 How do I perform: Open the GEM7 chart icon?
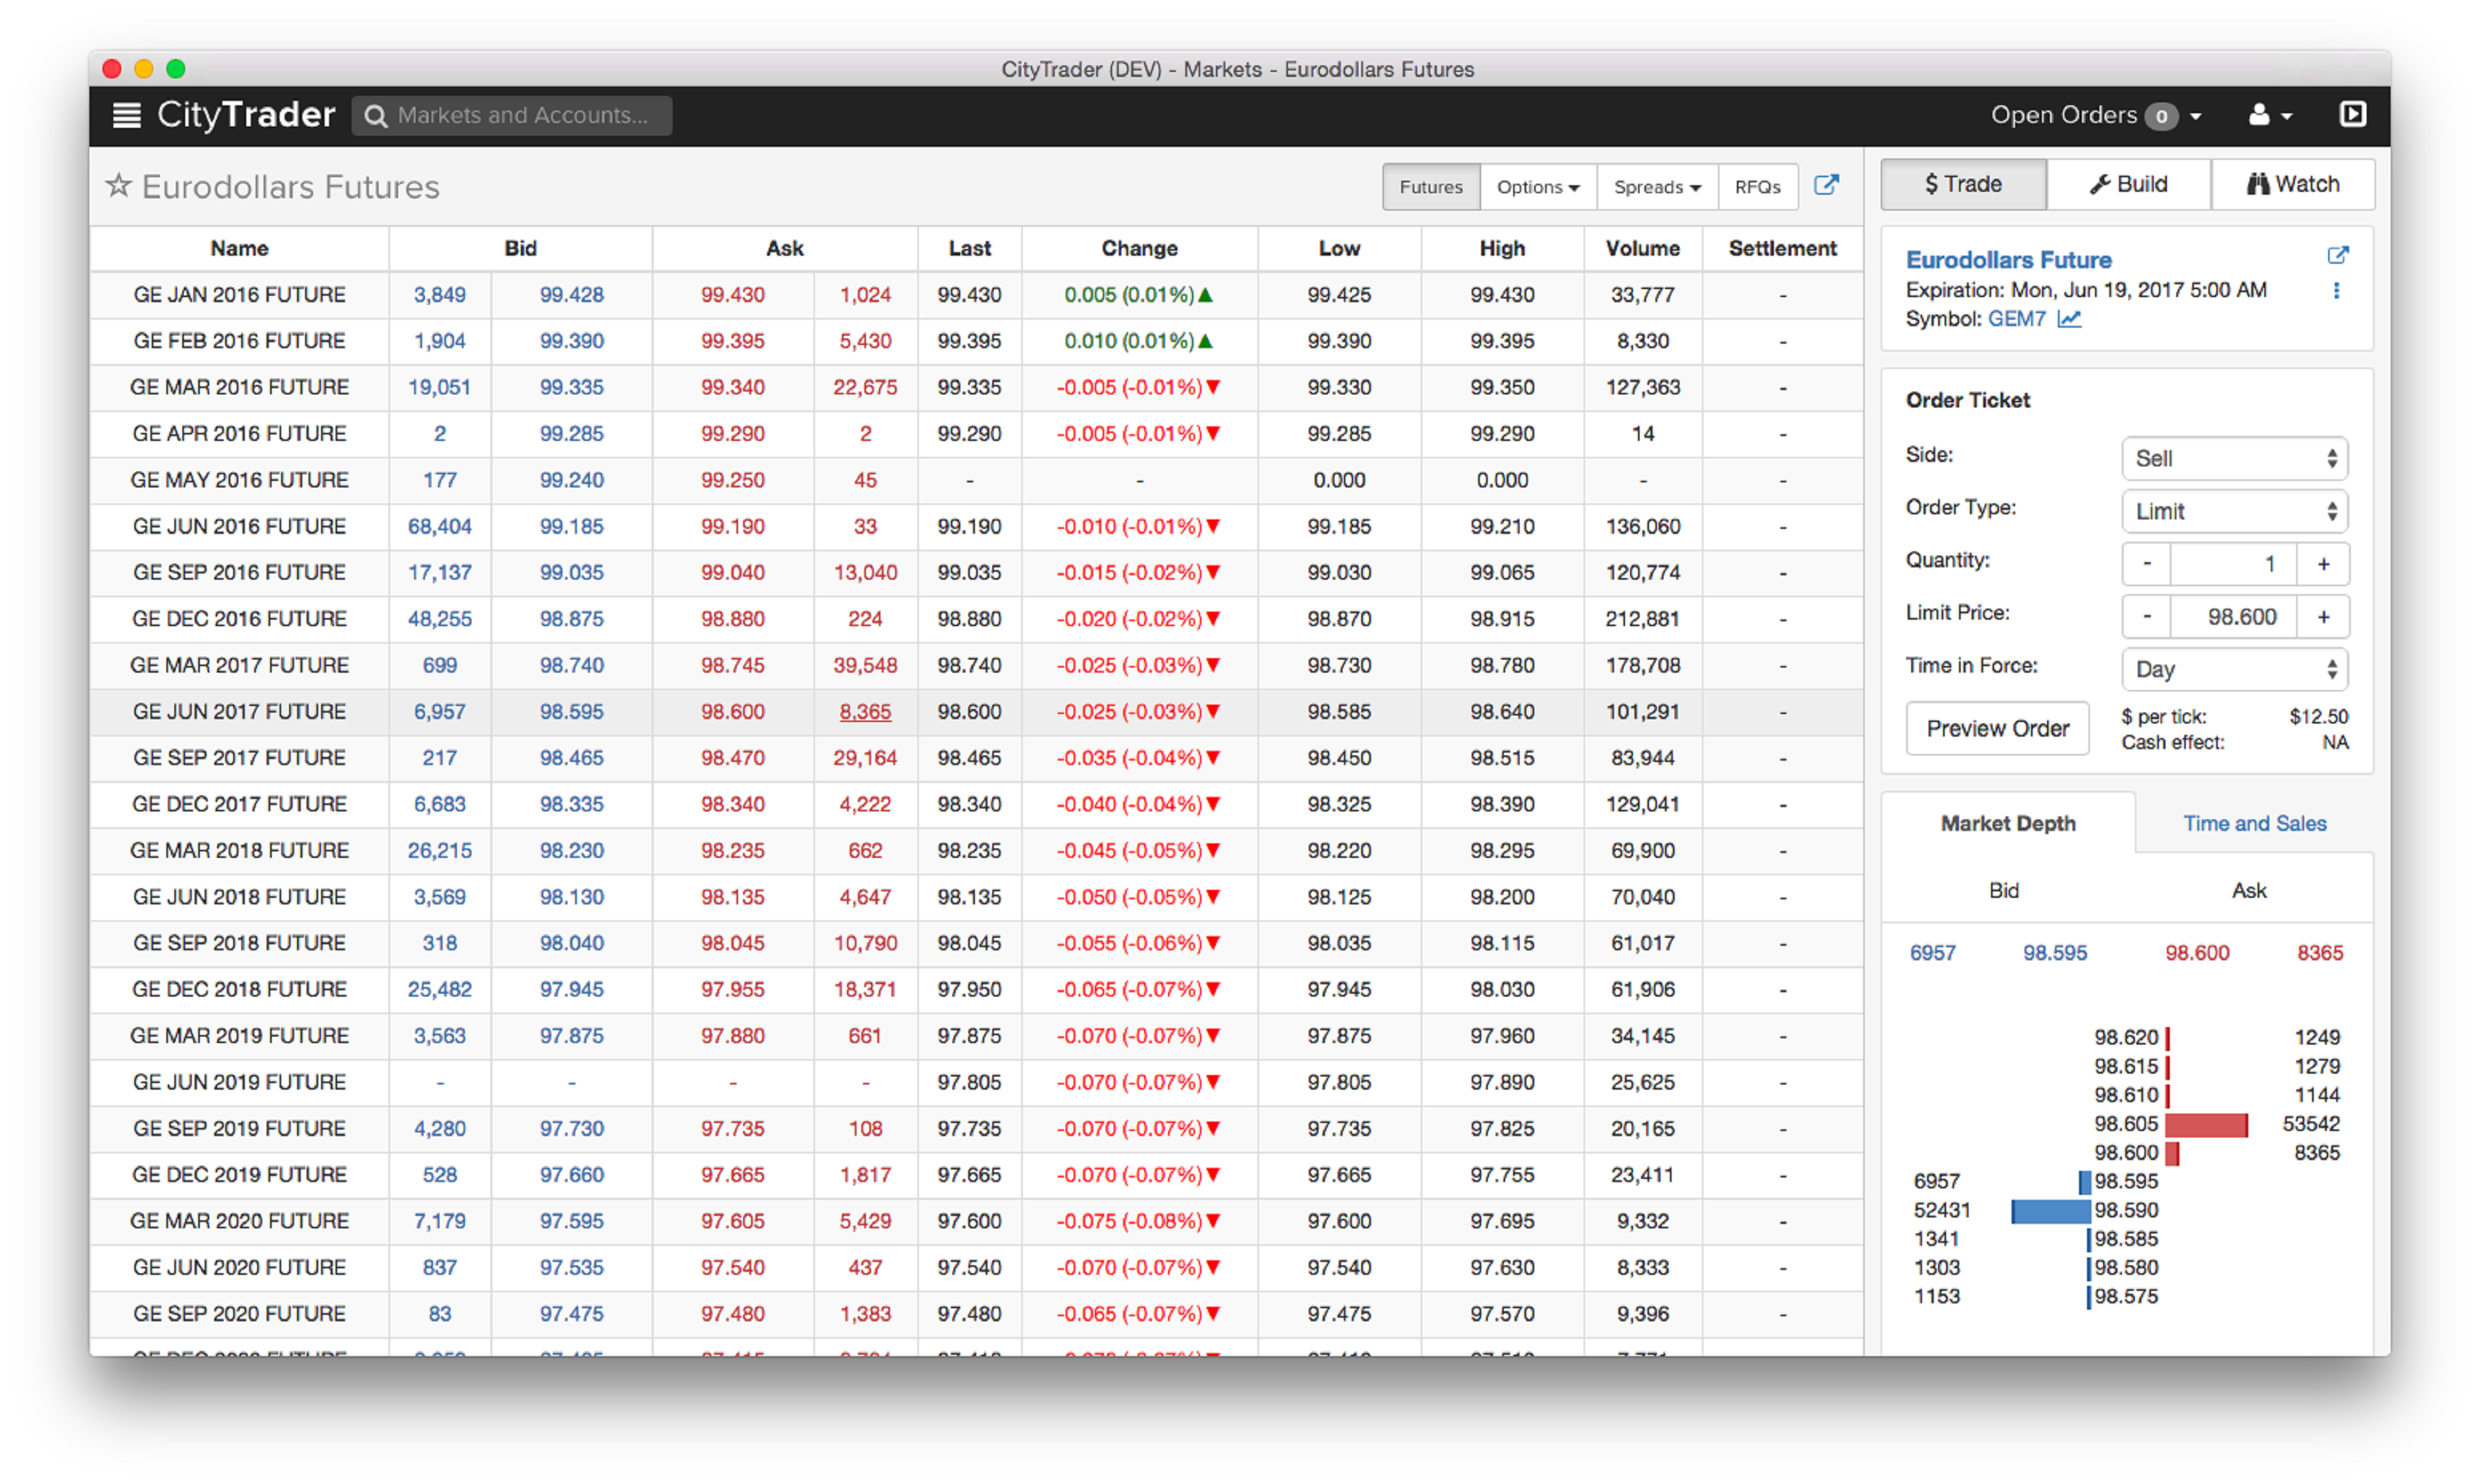tap(2068, 319)
